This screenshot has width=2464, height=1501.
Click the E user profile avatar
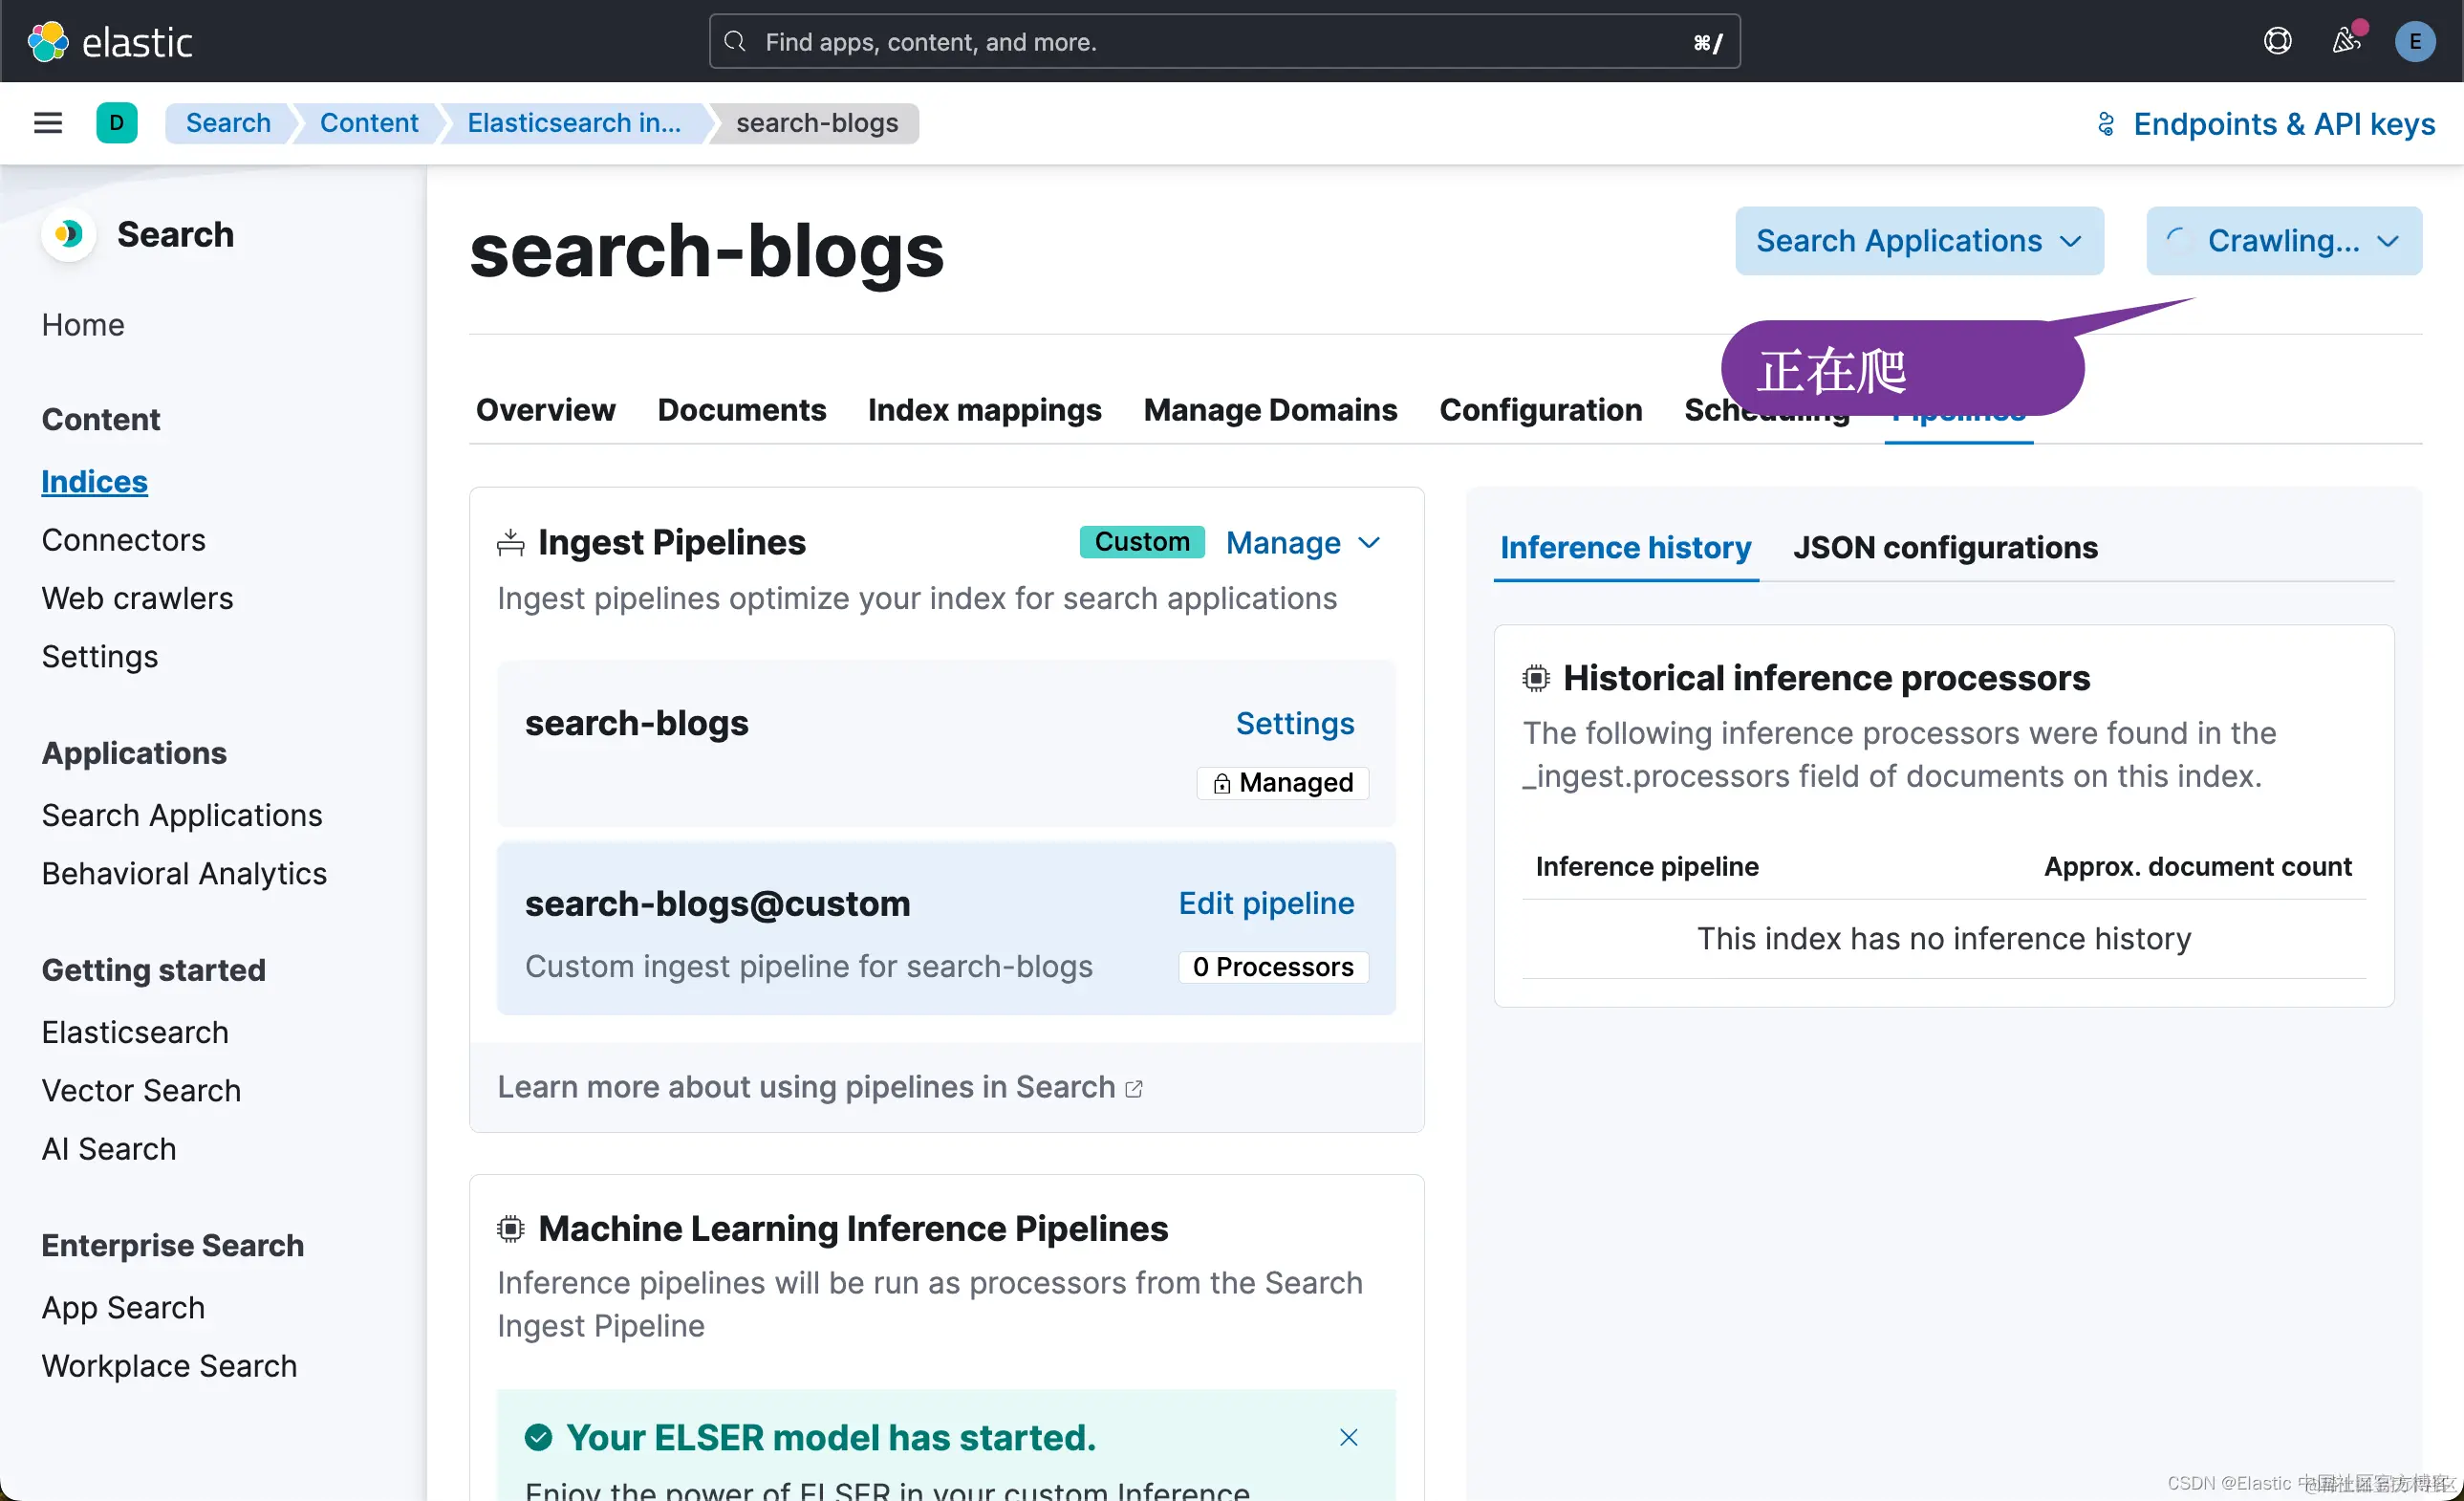pyautogui.click(x=2414, y=41)
